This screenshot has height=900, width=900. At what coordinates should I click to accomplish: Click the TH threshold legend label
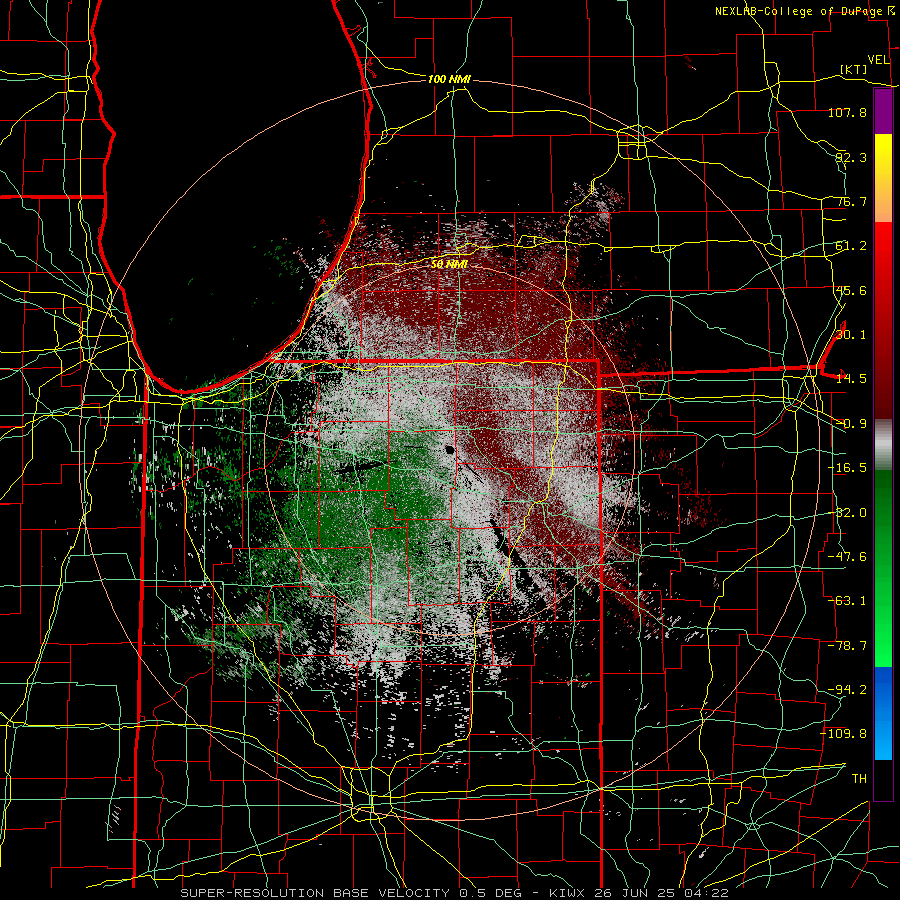[859, 779]
